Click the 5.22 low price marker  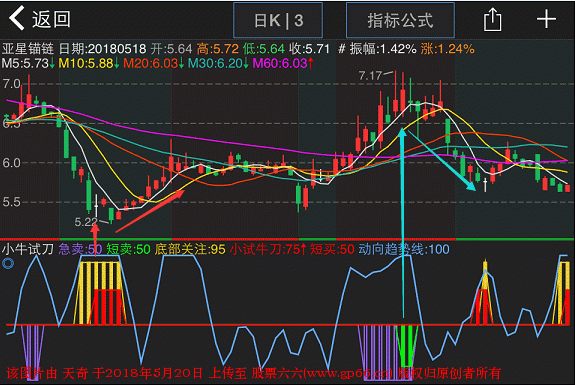pos(86,222)
